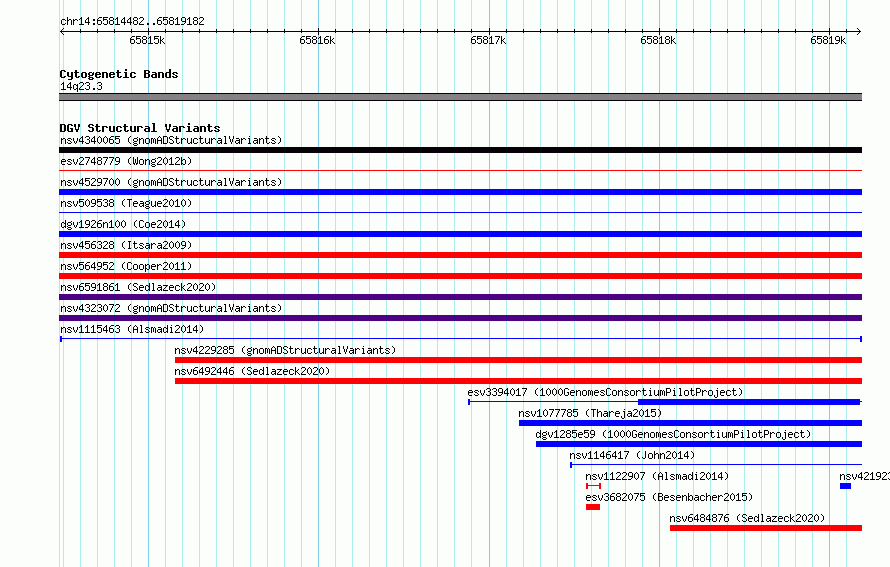The image size is (890, 567).
Task: Open nsv1115463 (Alsmadi2014) variant label
Action: coord(132,329)
